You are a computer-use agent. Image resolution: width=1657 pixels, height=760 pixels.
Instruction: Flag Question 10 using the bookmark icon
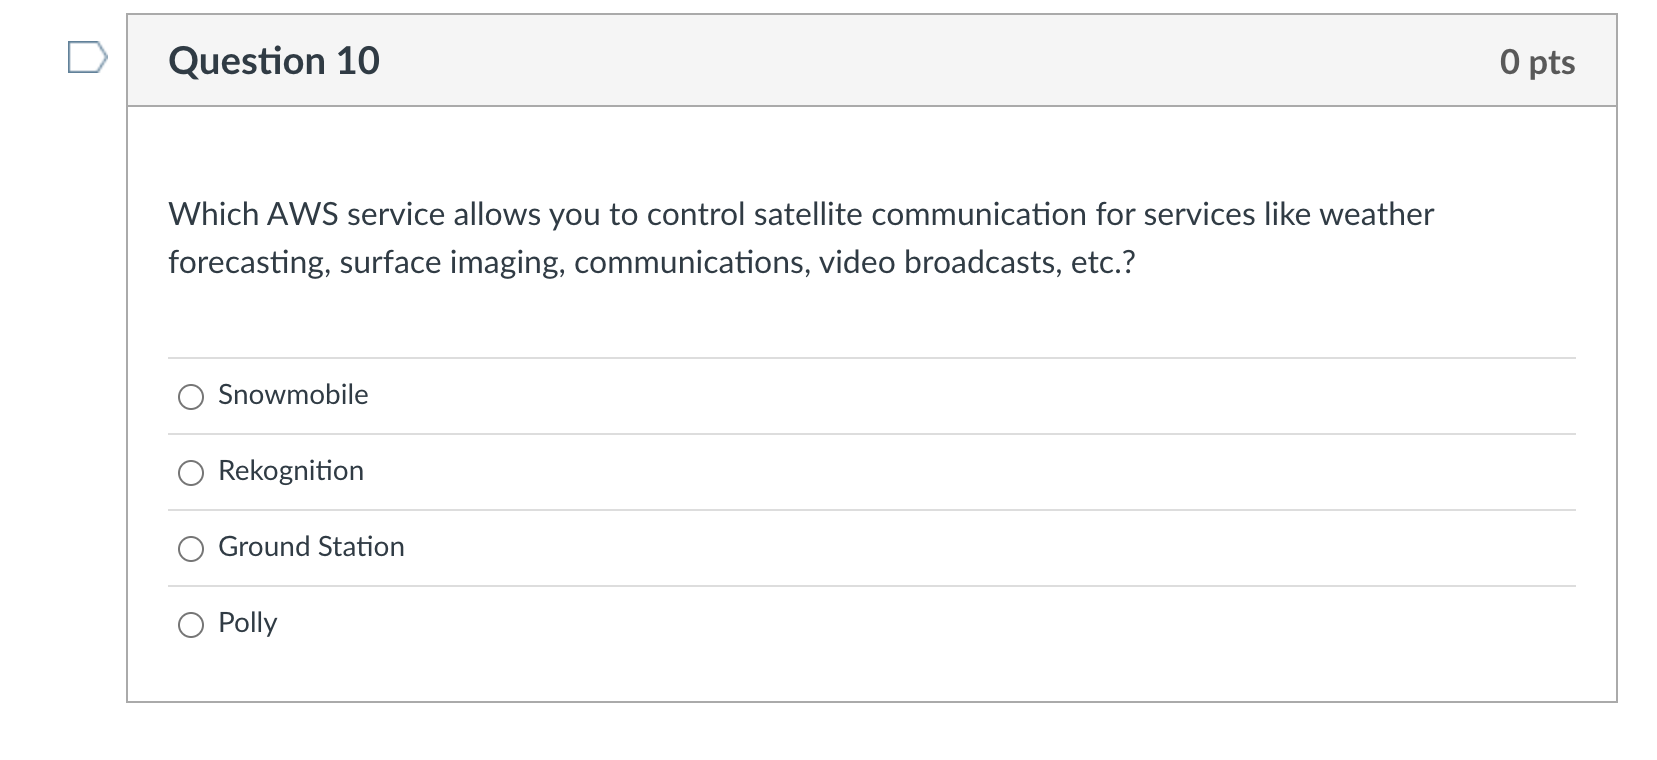pyautogui.click(x=87, y=58)
